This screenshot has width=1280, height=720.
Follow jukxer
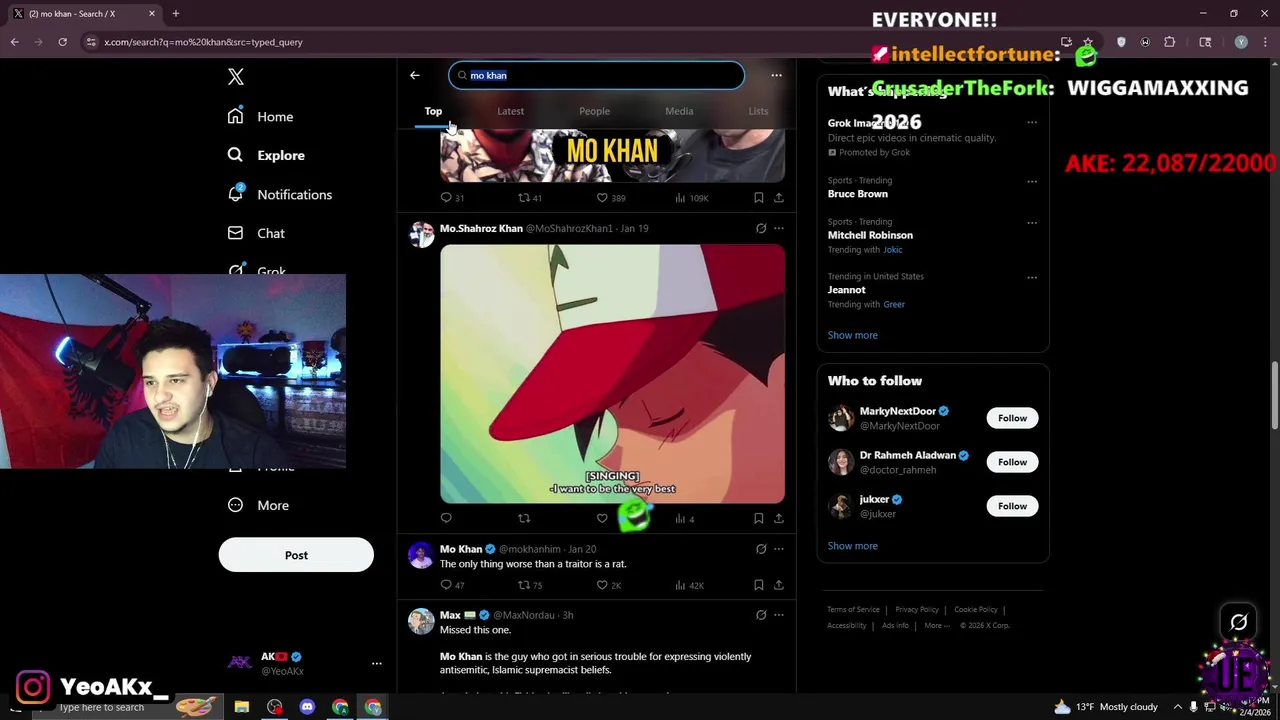[1012, 506]
